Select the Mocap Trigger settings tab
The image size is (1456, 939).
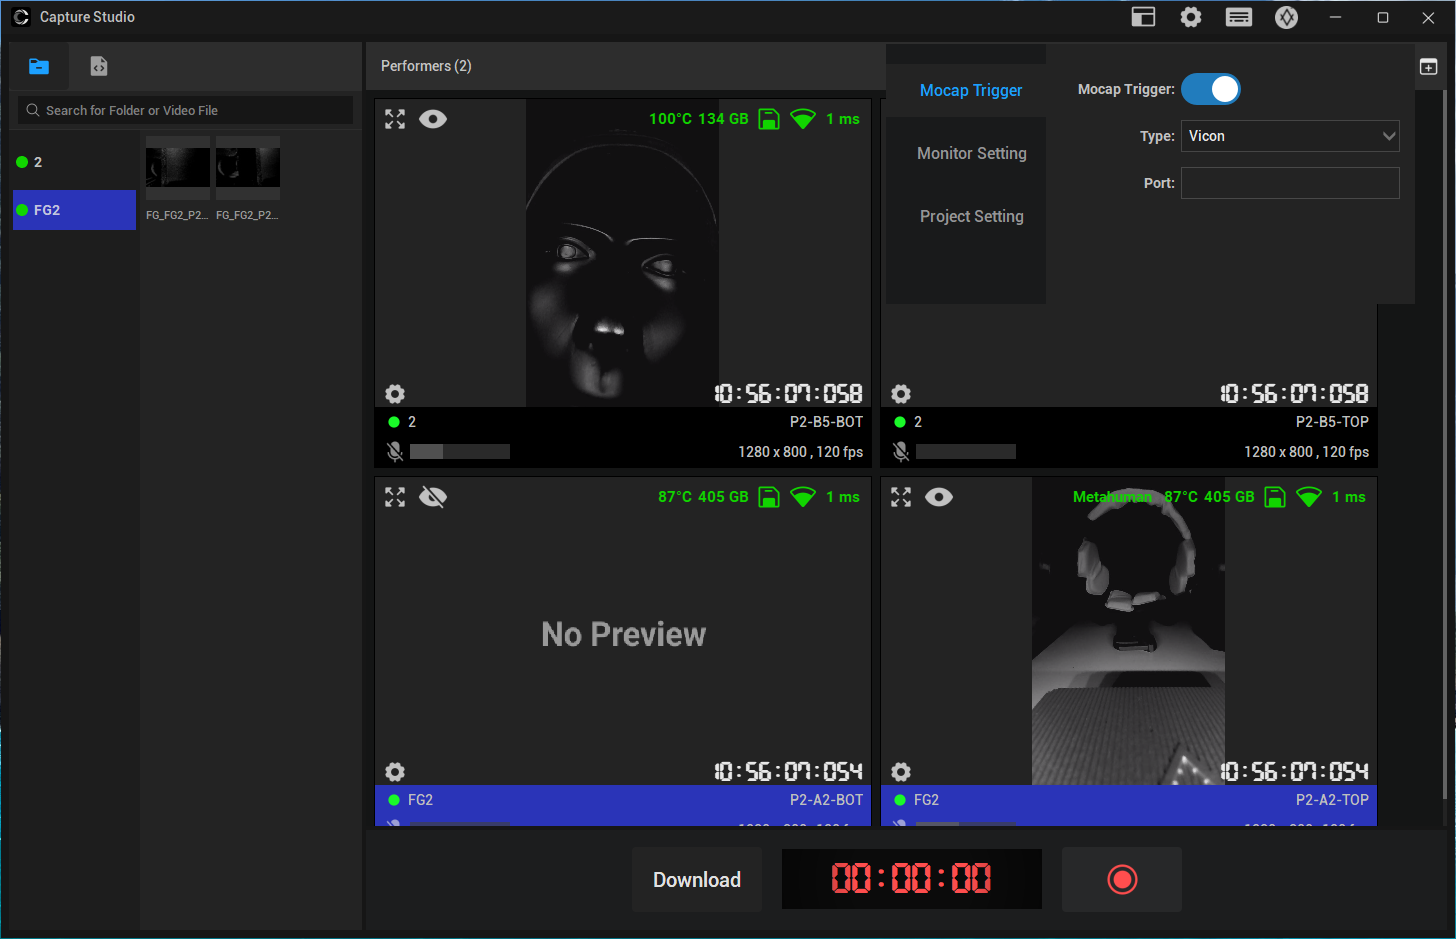[971, 90]
